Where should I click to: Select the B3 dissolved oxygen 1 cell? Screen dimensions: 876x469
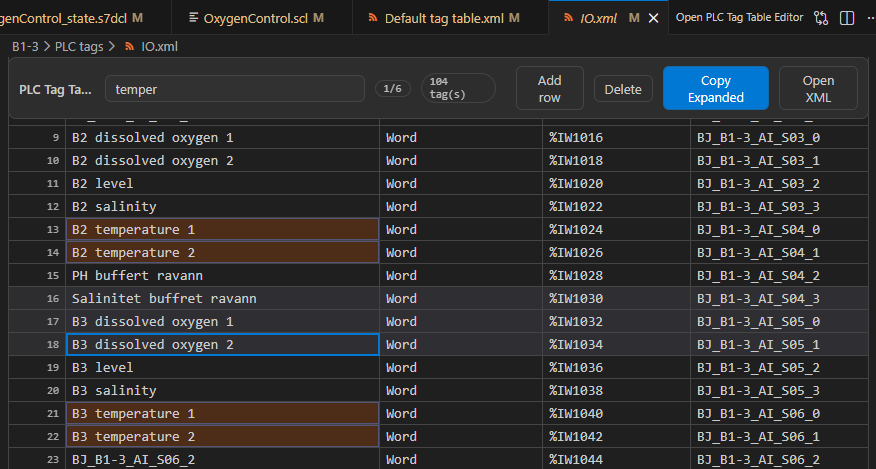coord(222,321)
